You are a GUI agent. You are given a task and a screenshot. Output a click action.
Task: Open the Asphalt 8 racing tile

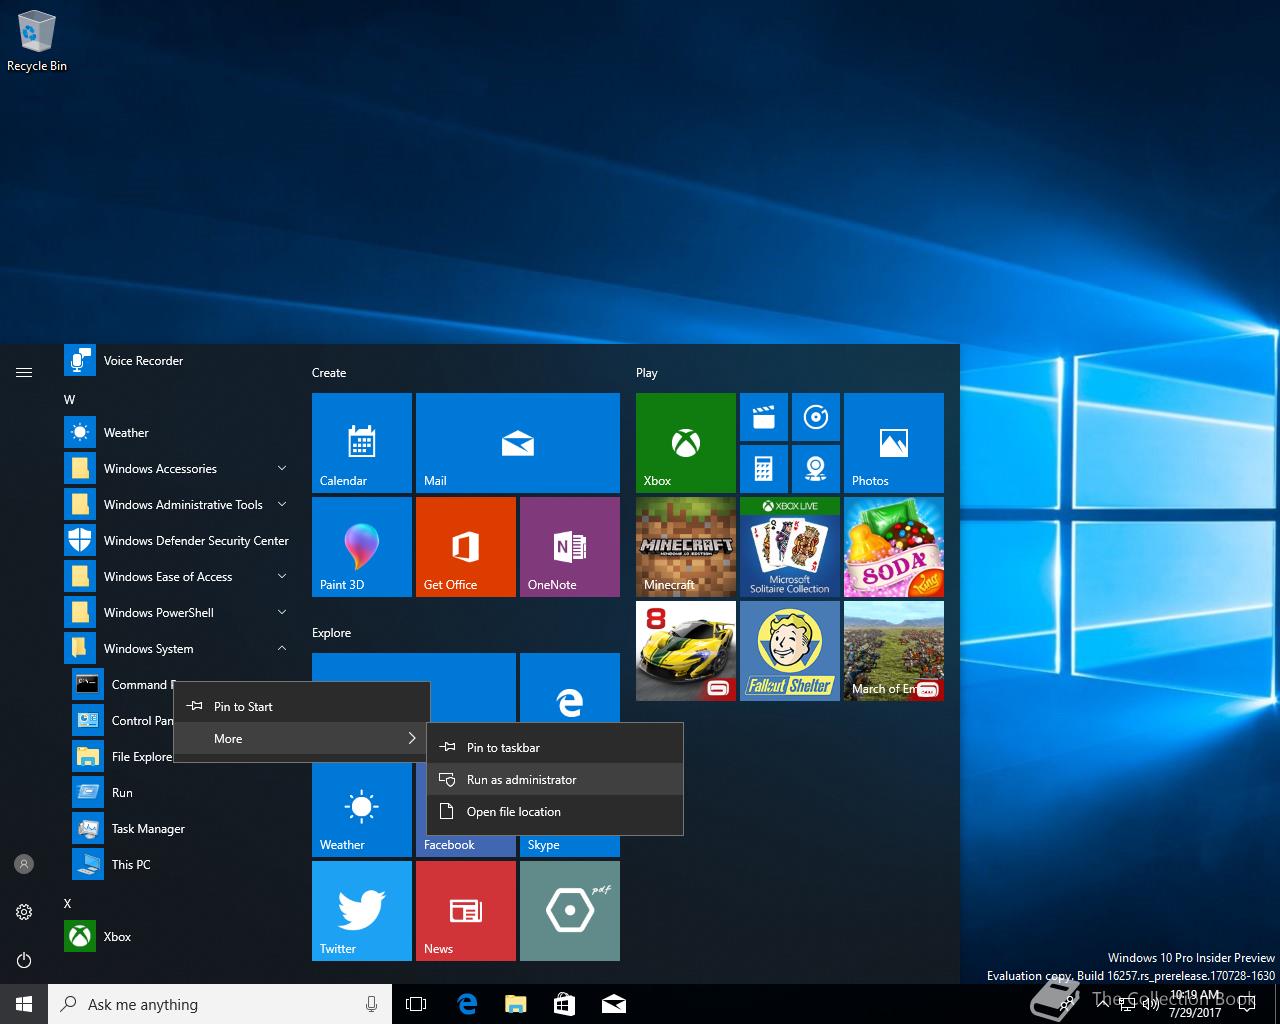tap(686, 651)
